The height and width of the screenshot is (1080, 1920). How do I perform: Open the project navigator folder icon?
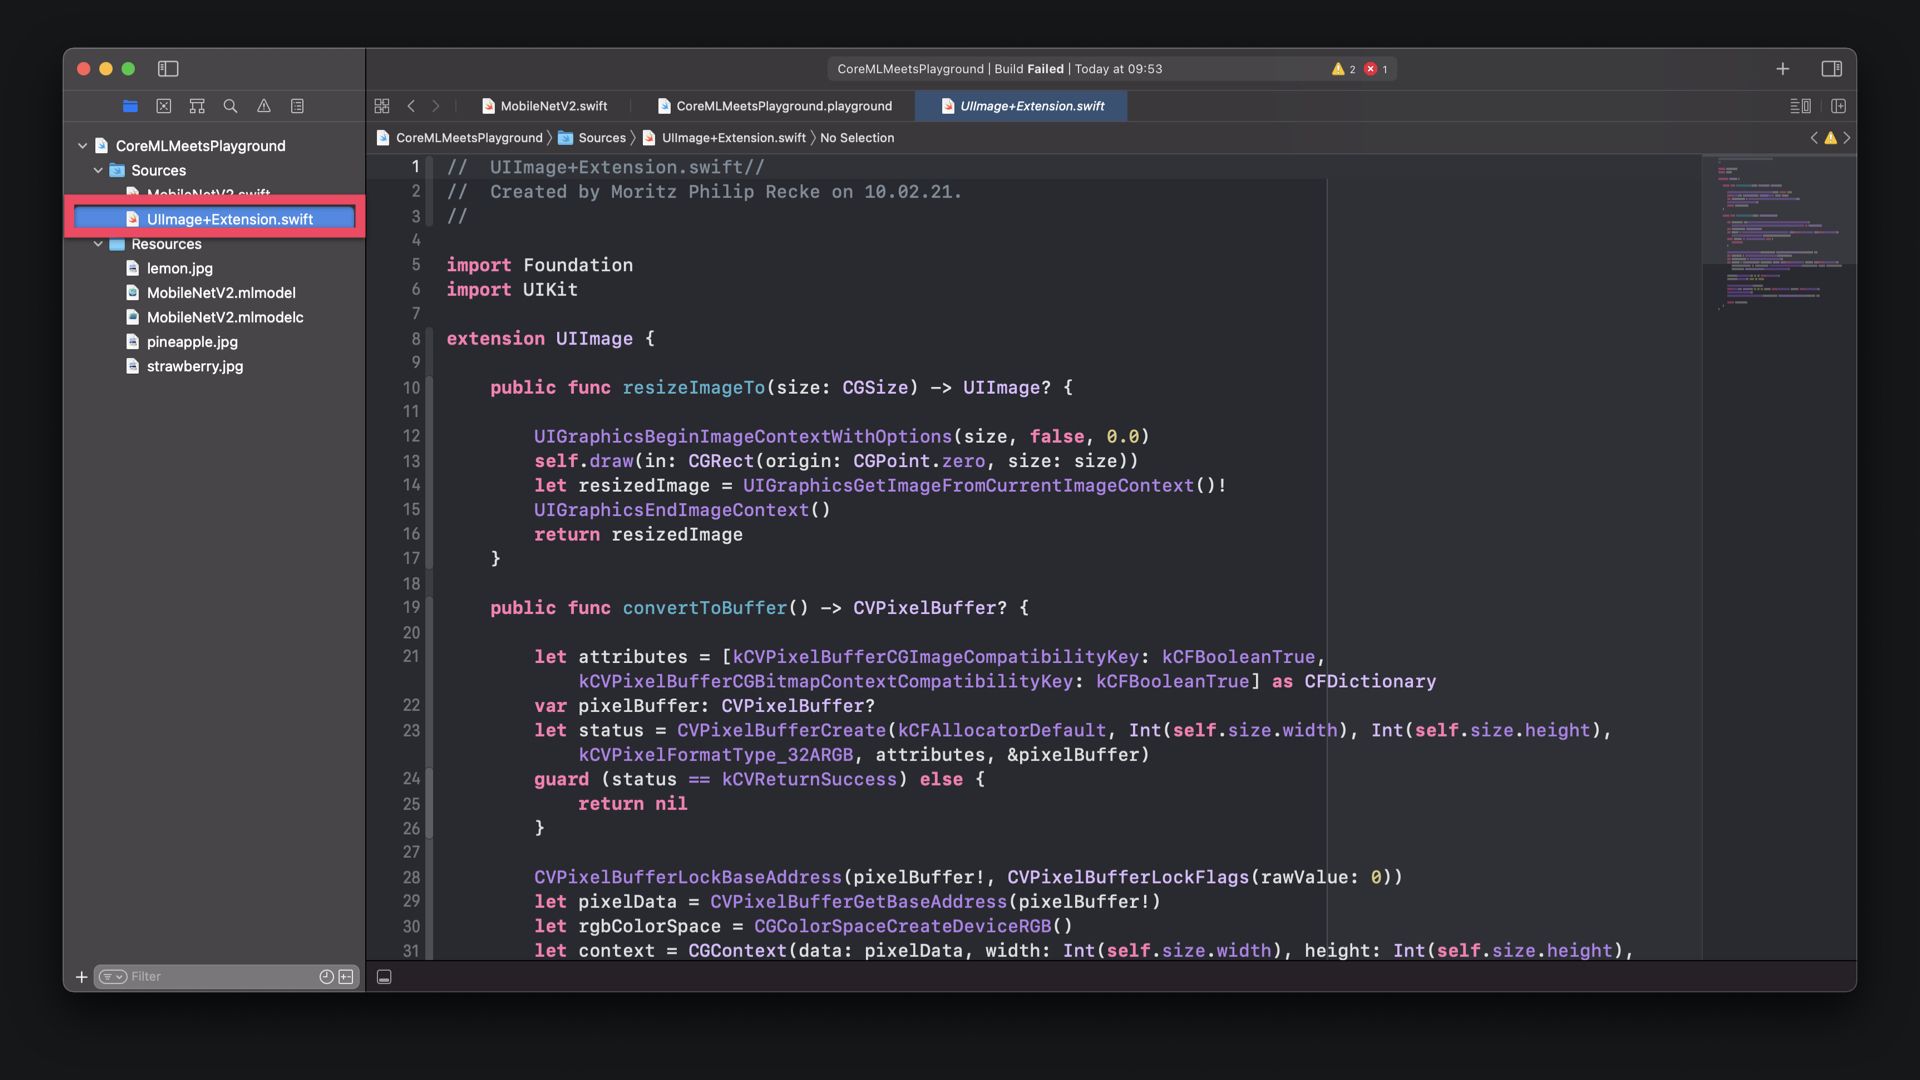(130, 106)
